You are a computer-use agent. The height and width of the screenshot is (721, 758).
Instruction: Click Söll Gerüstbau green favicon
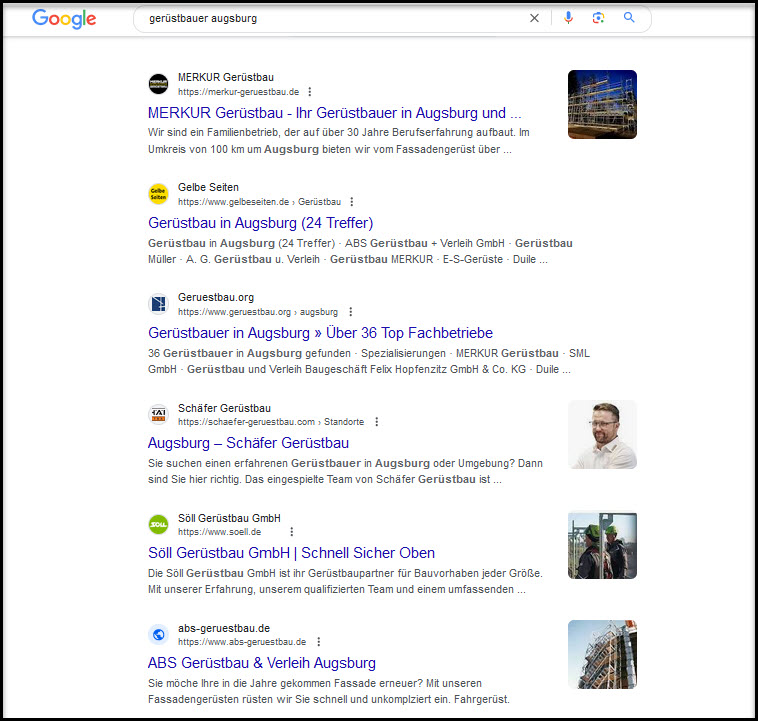(x=158, y=524)
